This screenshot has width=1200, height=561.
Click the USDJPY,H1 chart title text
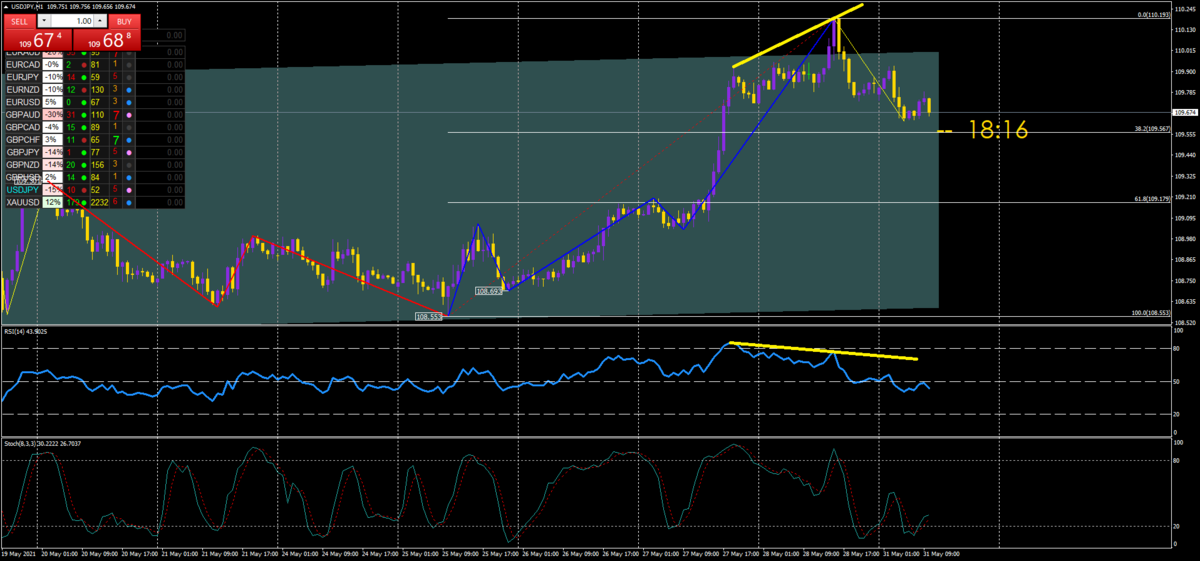tap(27, 7)
